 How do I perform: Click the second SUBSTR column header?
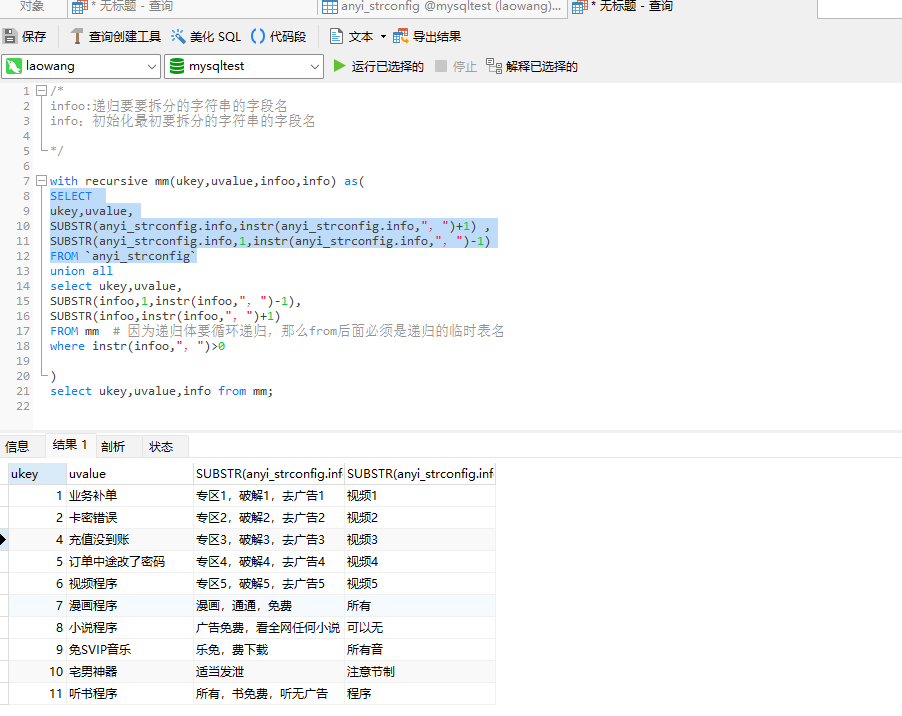point(420,474)
